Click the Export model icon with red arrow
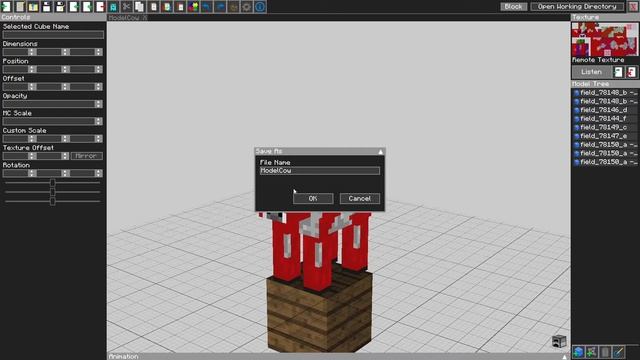 [x=100, y=7]
